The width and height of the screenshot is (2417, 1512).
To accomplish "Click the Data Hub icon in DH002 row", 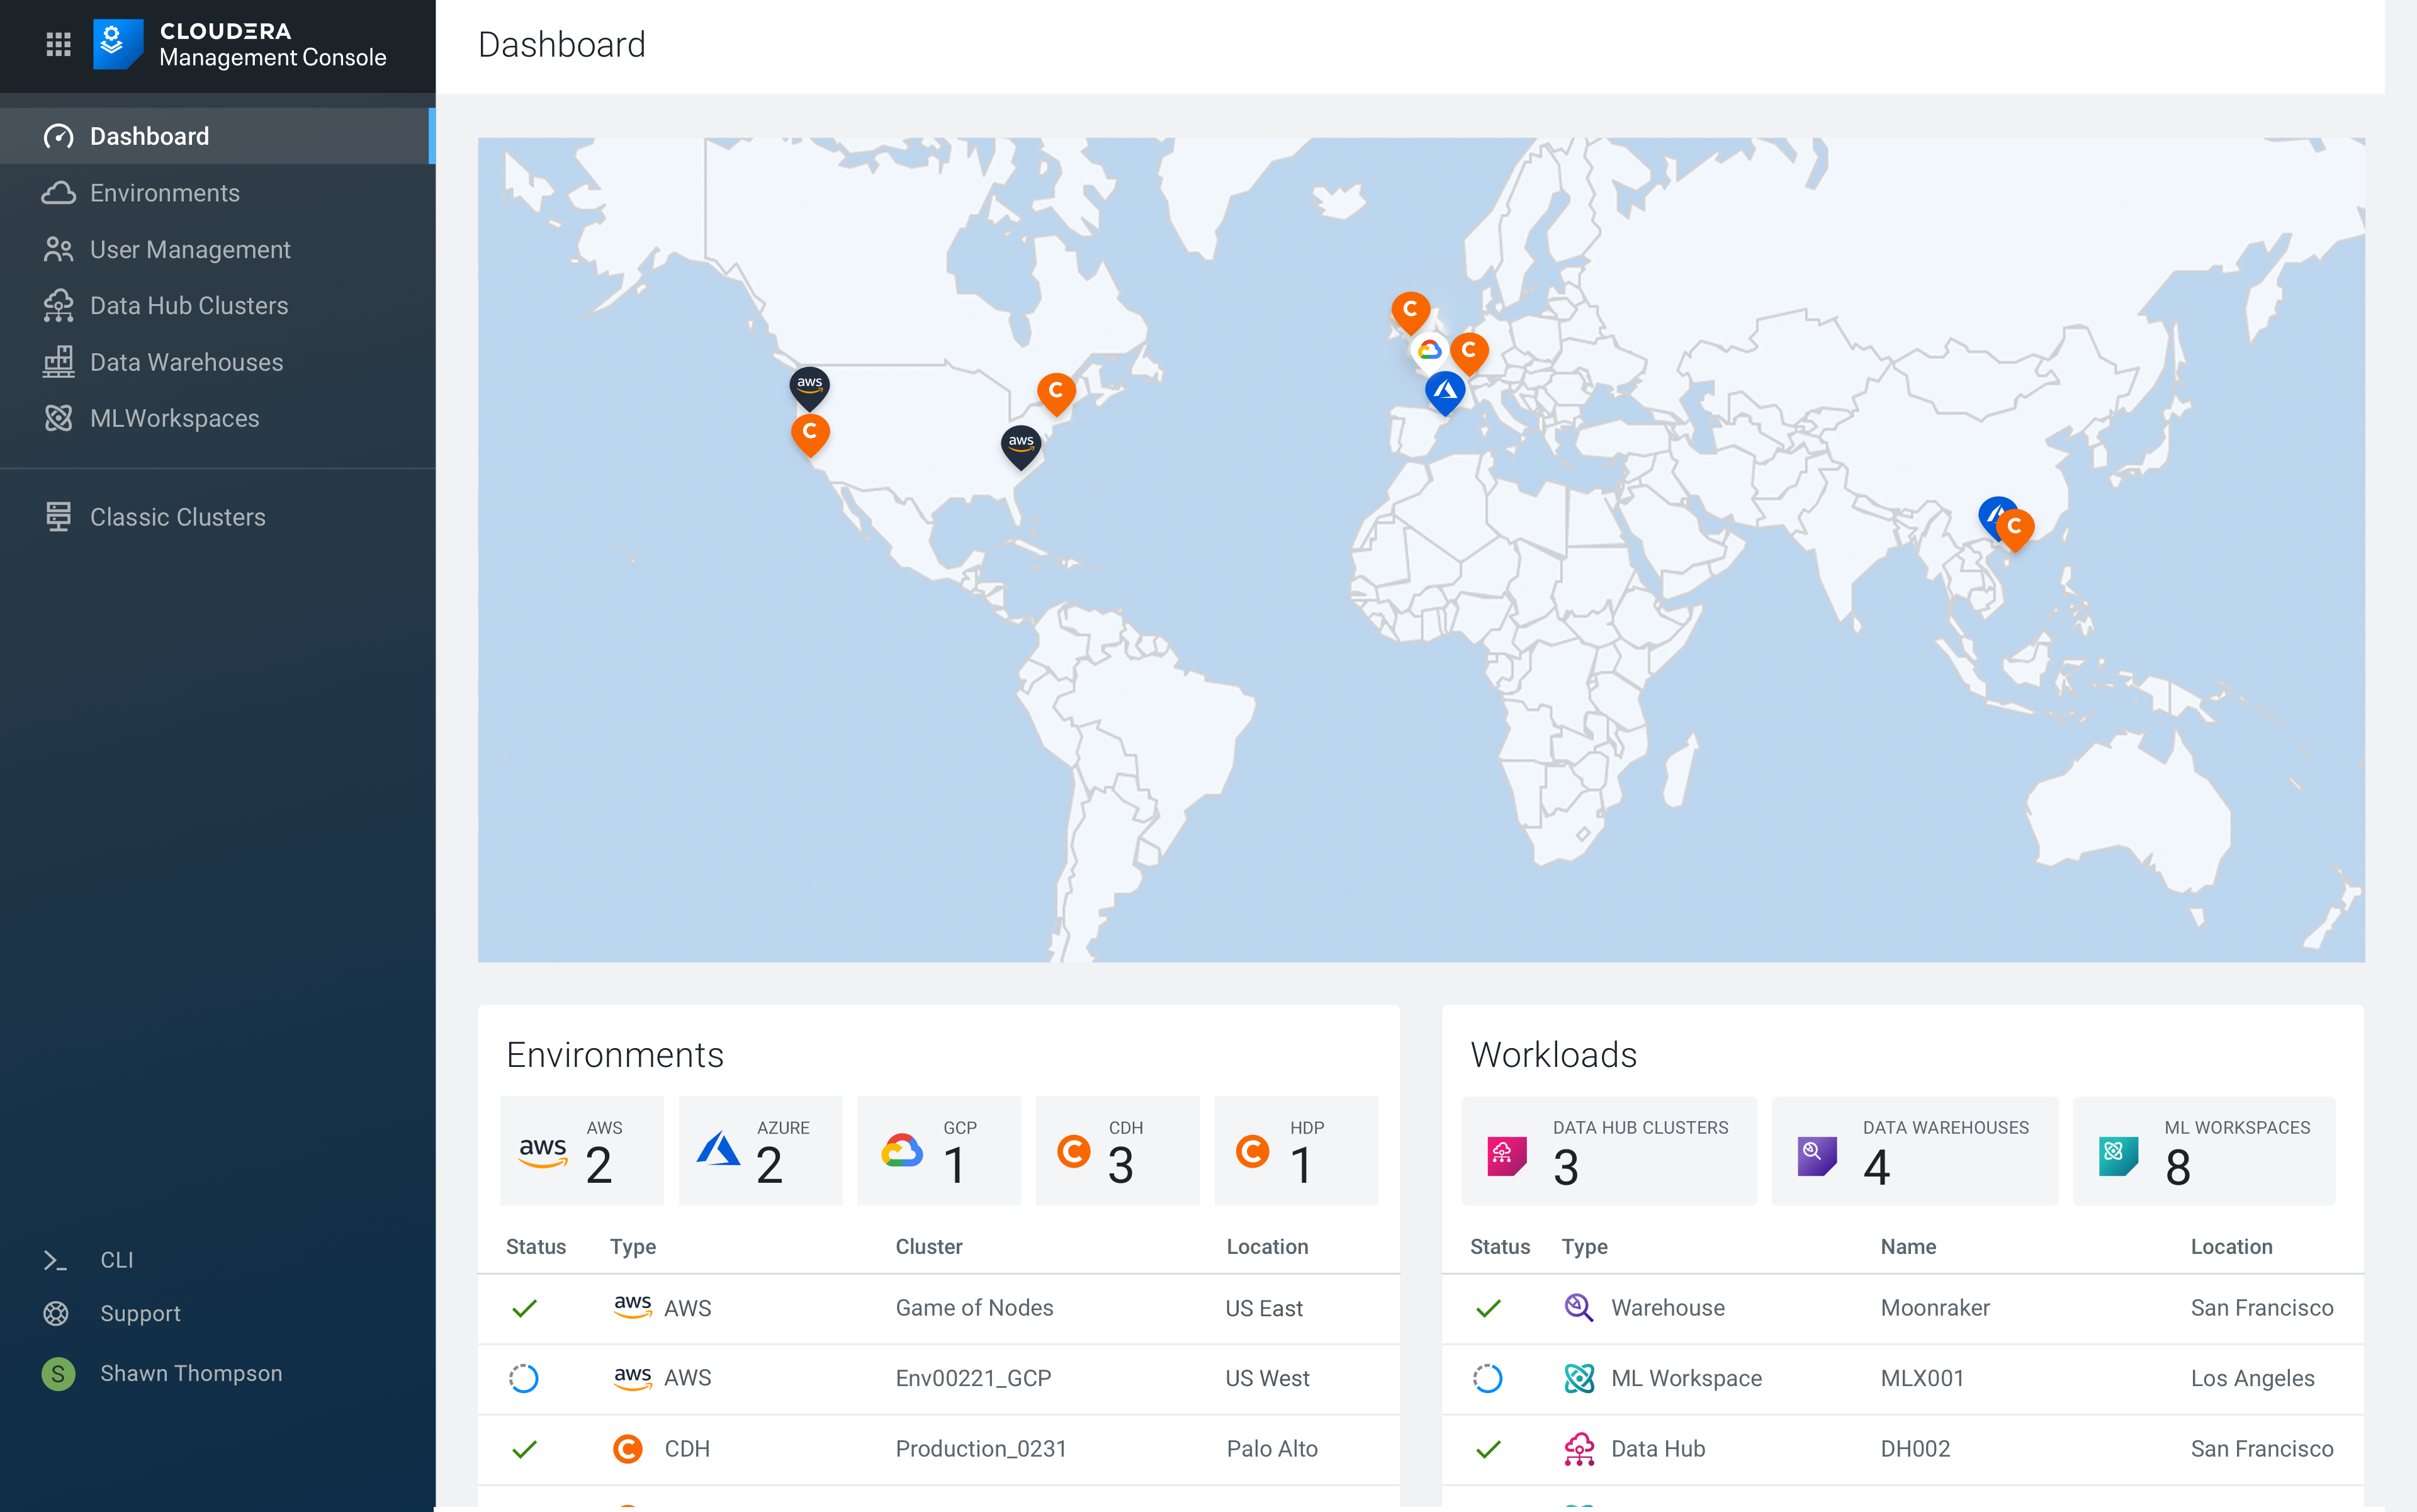I will coord(1579,1448).
